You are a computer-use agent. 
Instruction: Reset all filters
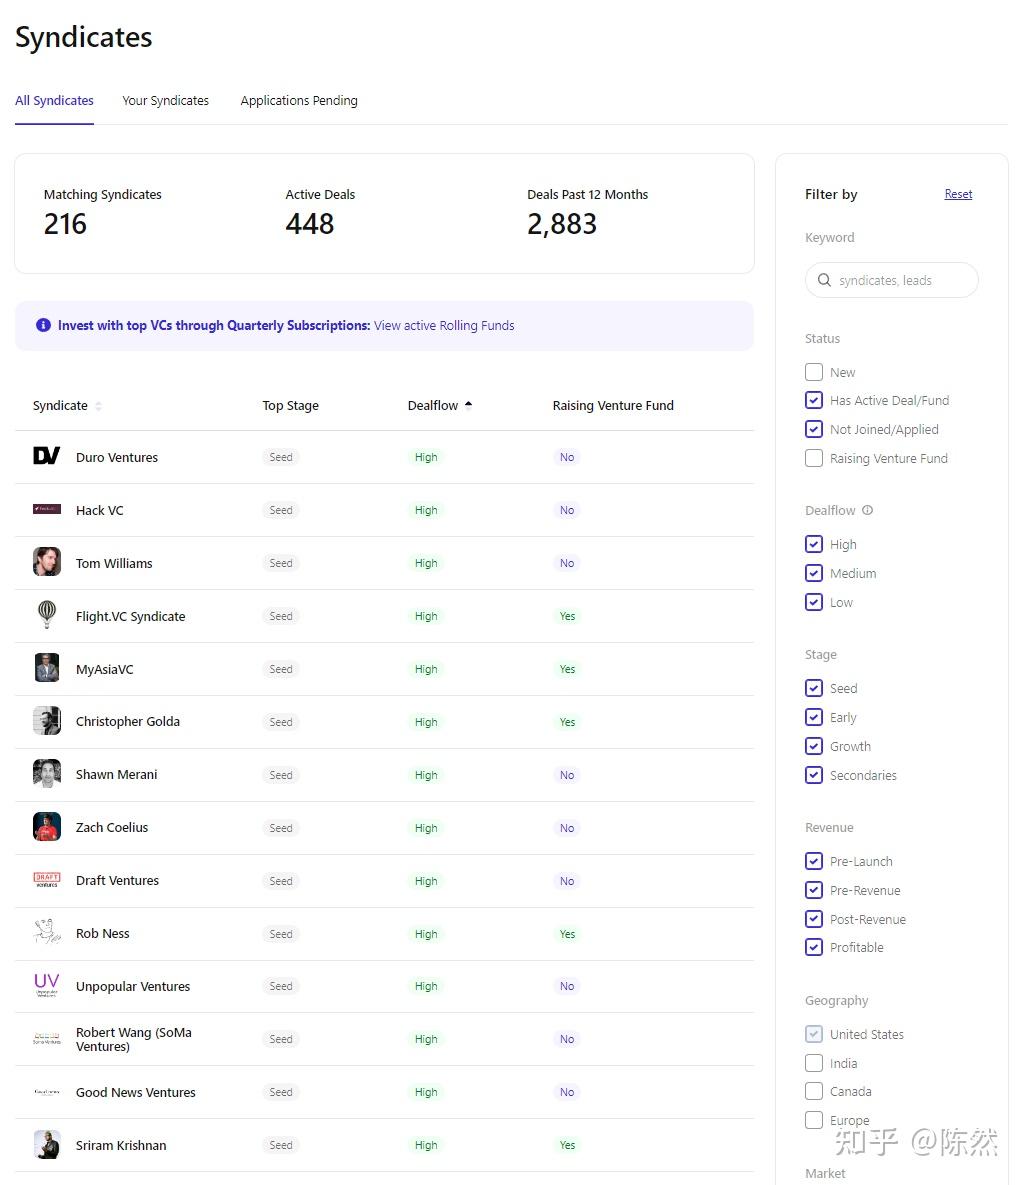point(958,194)
